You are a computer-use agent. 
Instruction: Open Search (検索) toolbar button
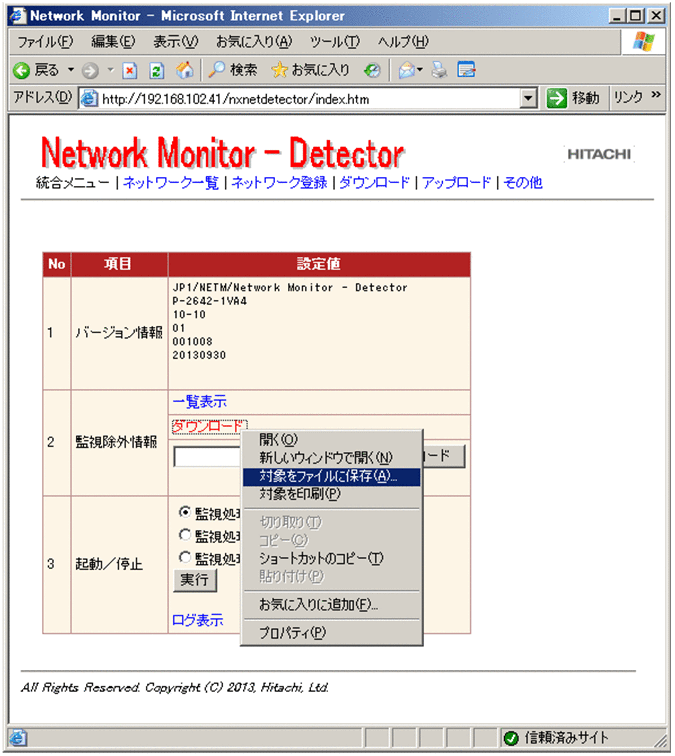click(233, 70)
